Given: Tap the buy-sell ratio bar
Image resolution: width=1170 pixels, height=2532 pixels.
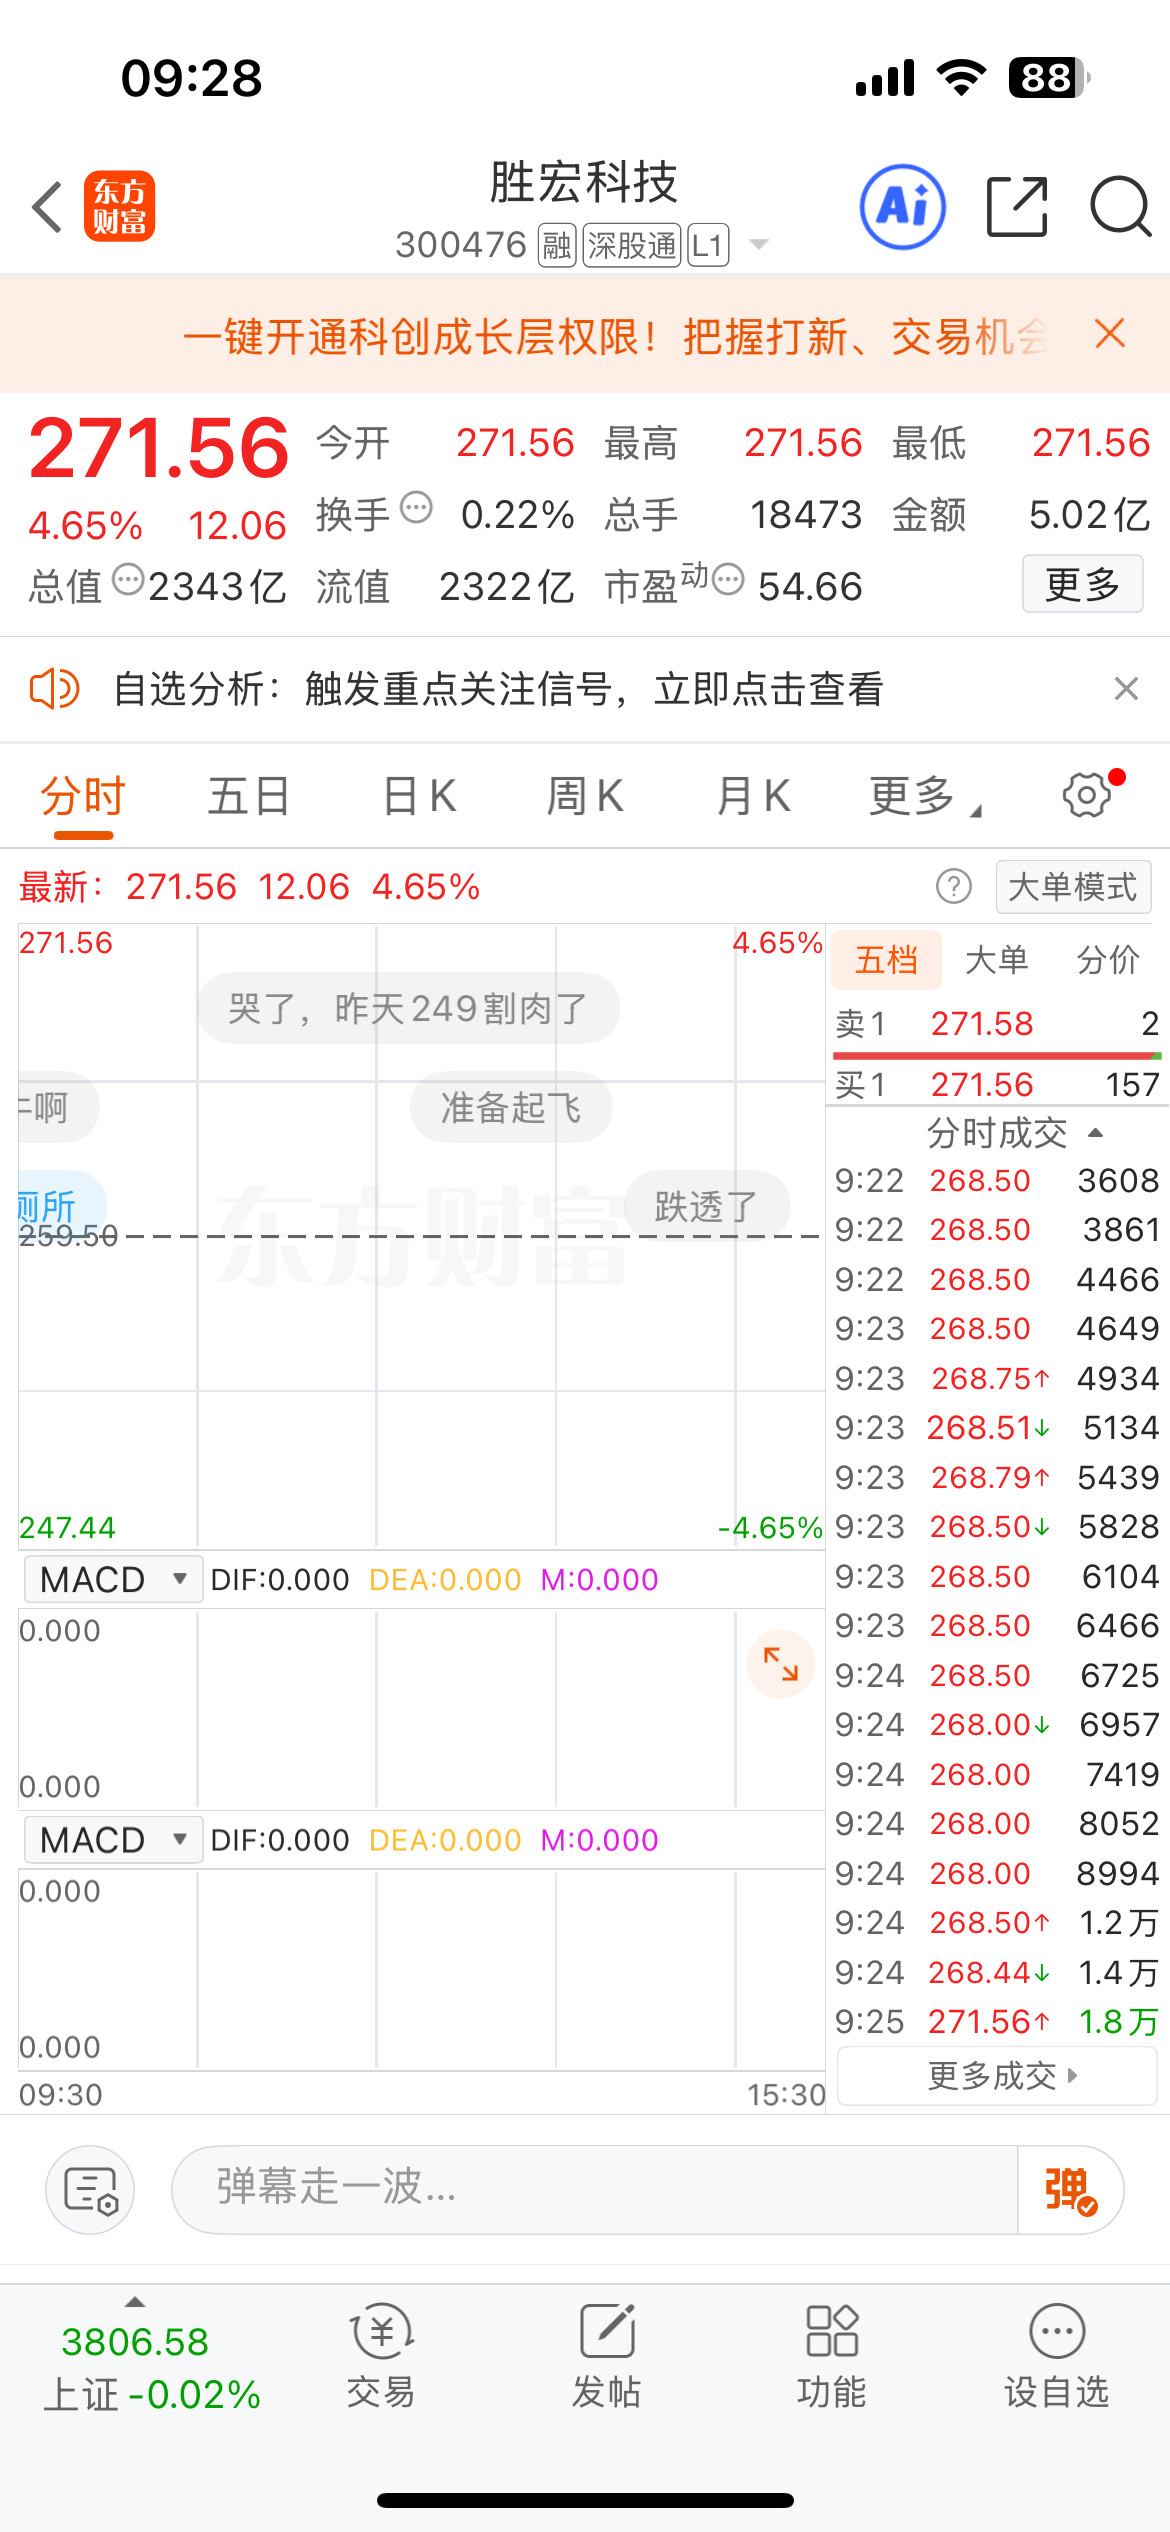Looking at the screenshot, I should tap(997, 1055).
